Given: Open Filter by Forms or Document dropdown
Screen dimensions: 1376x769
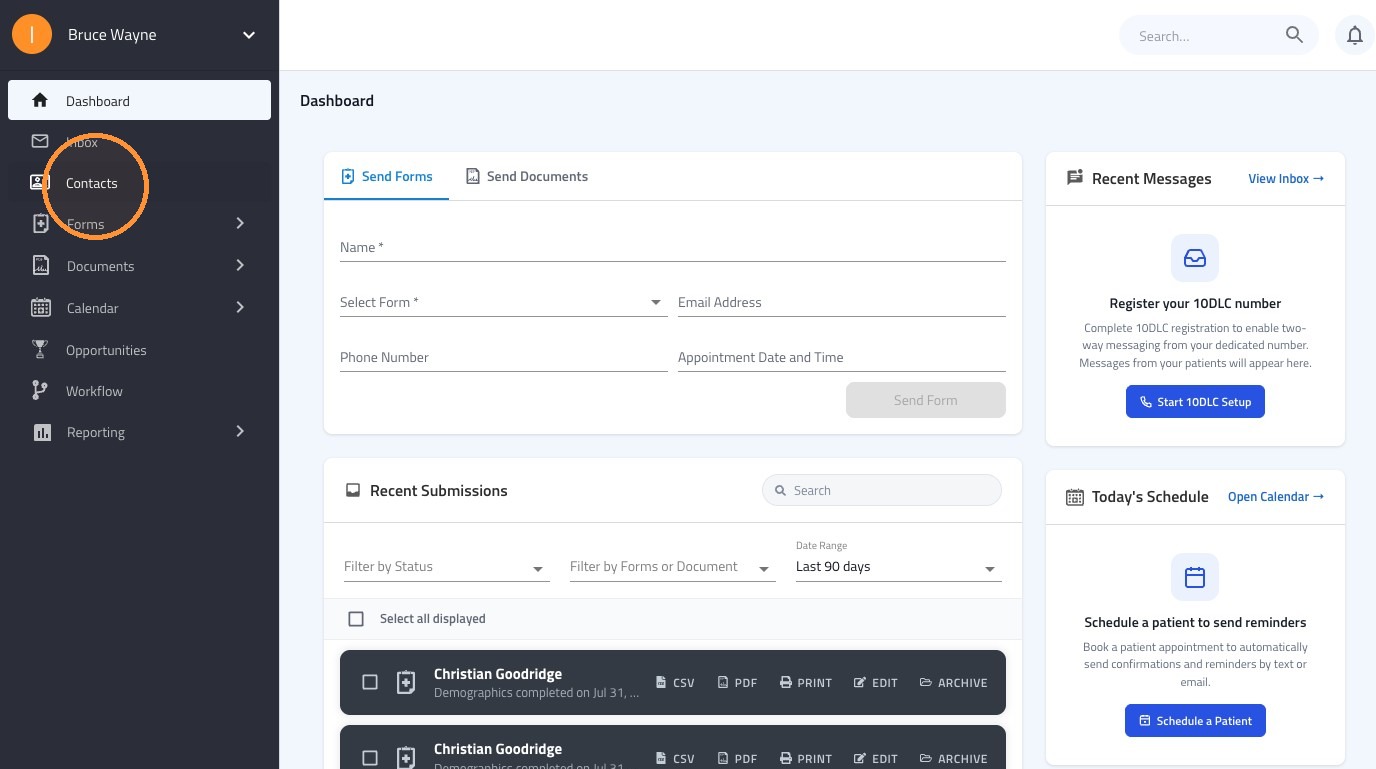Looking at the screenshot, I should [672, 567].
